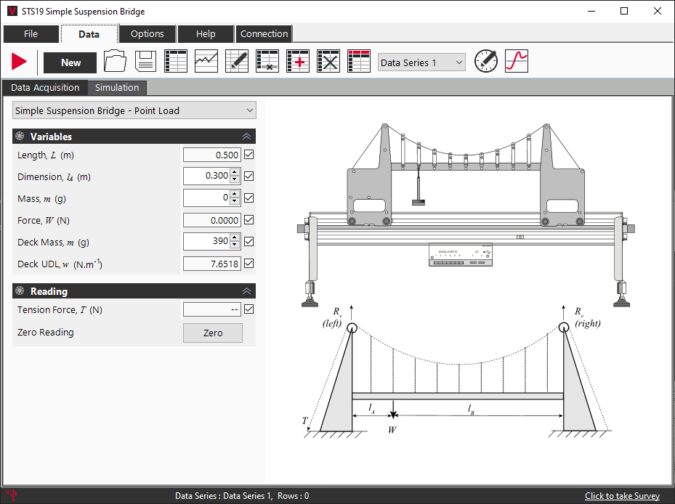Click the red curve plot icon
The width and height of the screenshot is (675, 504).
point(516,61)
